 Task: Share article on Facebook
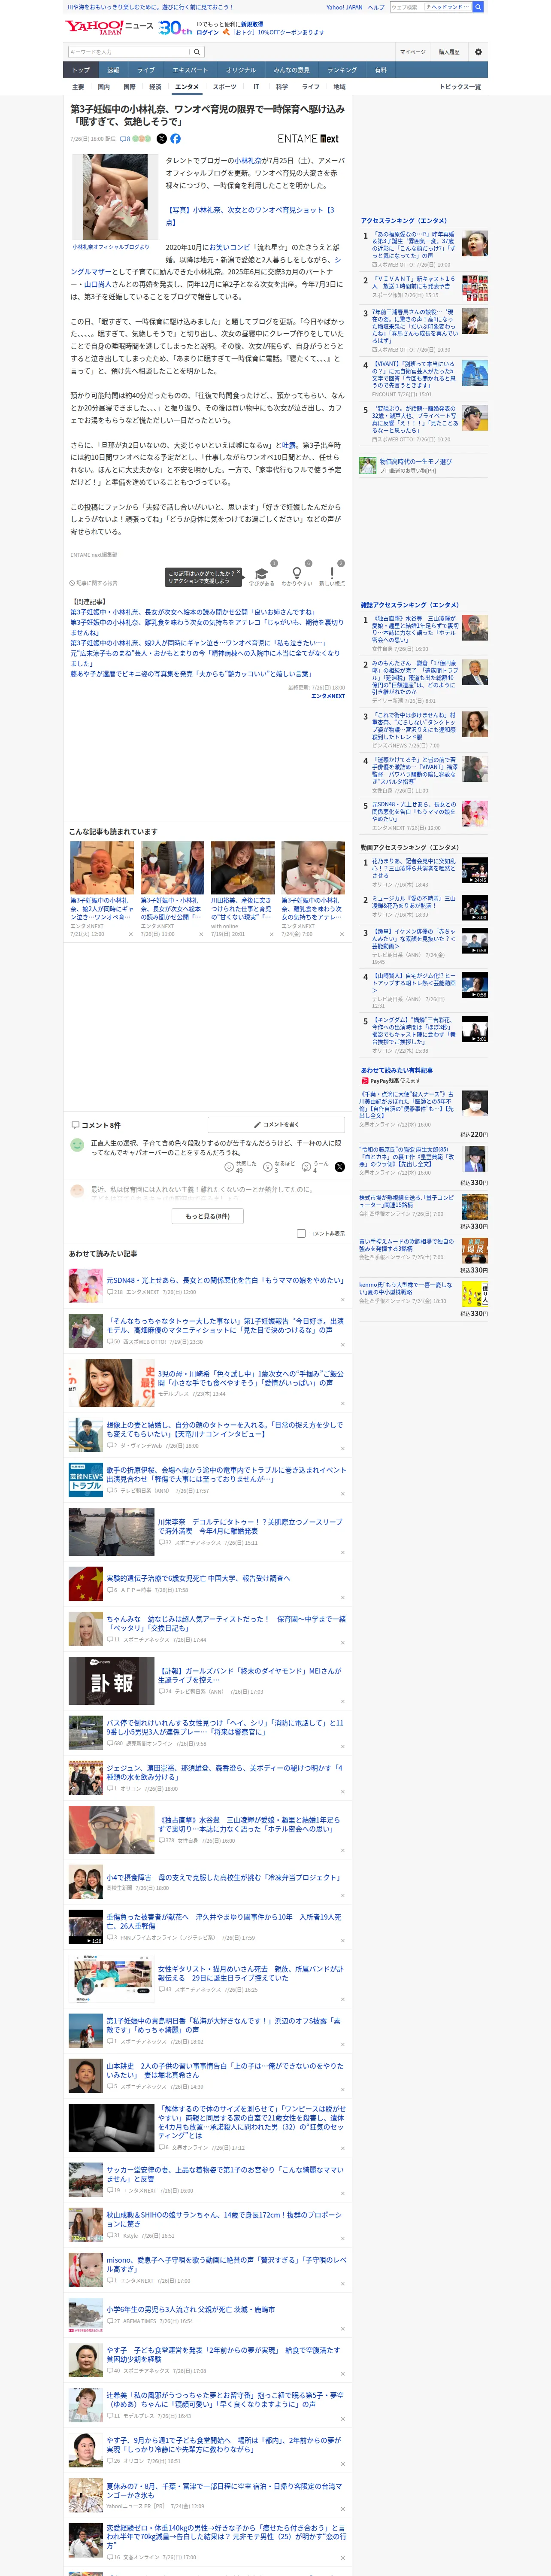tap(175, 139)
